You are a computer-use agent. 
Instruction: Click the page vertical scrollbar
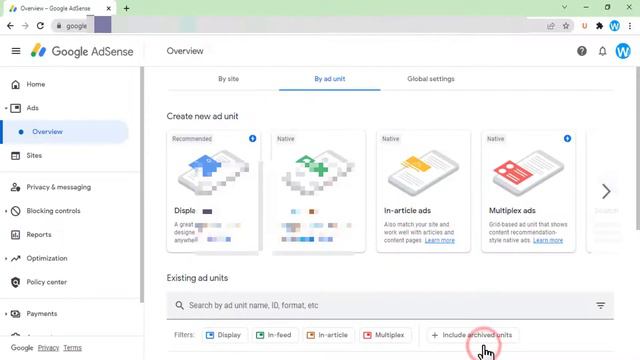pos(638,148)
